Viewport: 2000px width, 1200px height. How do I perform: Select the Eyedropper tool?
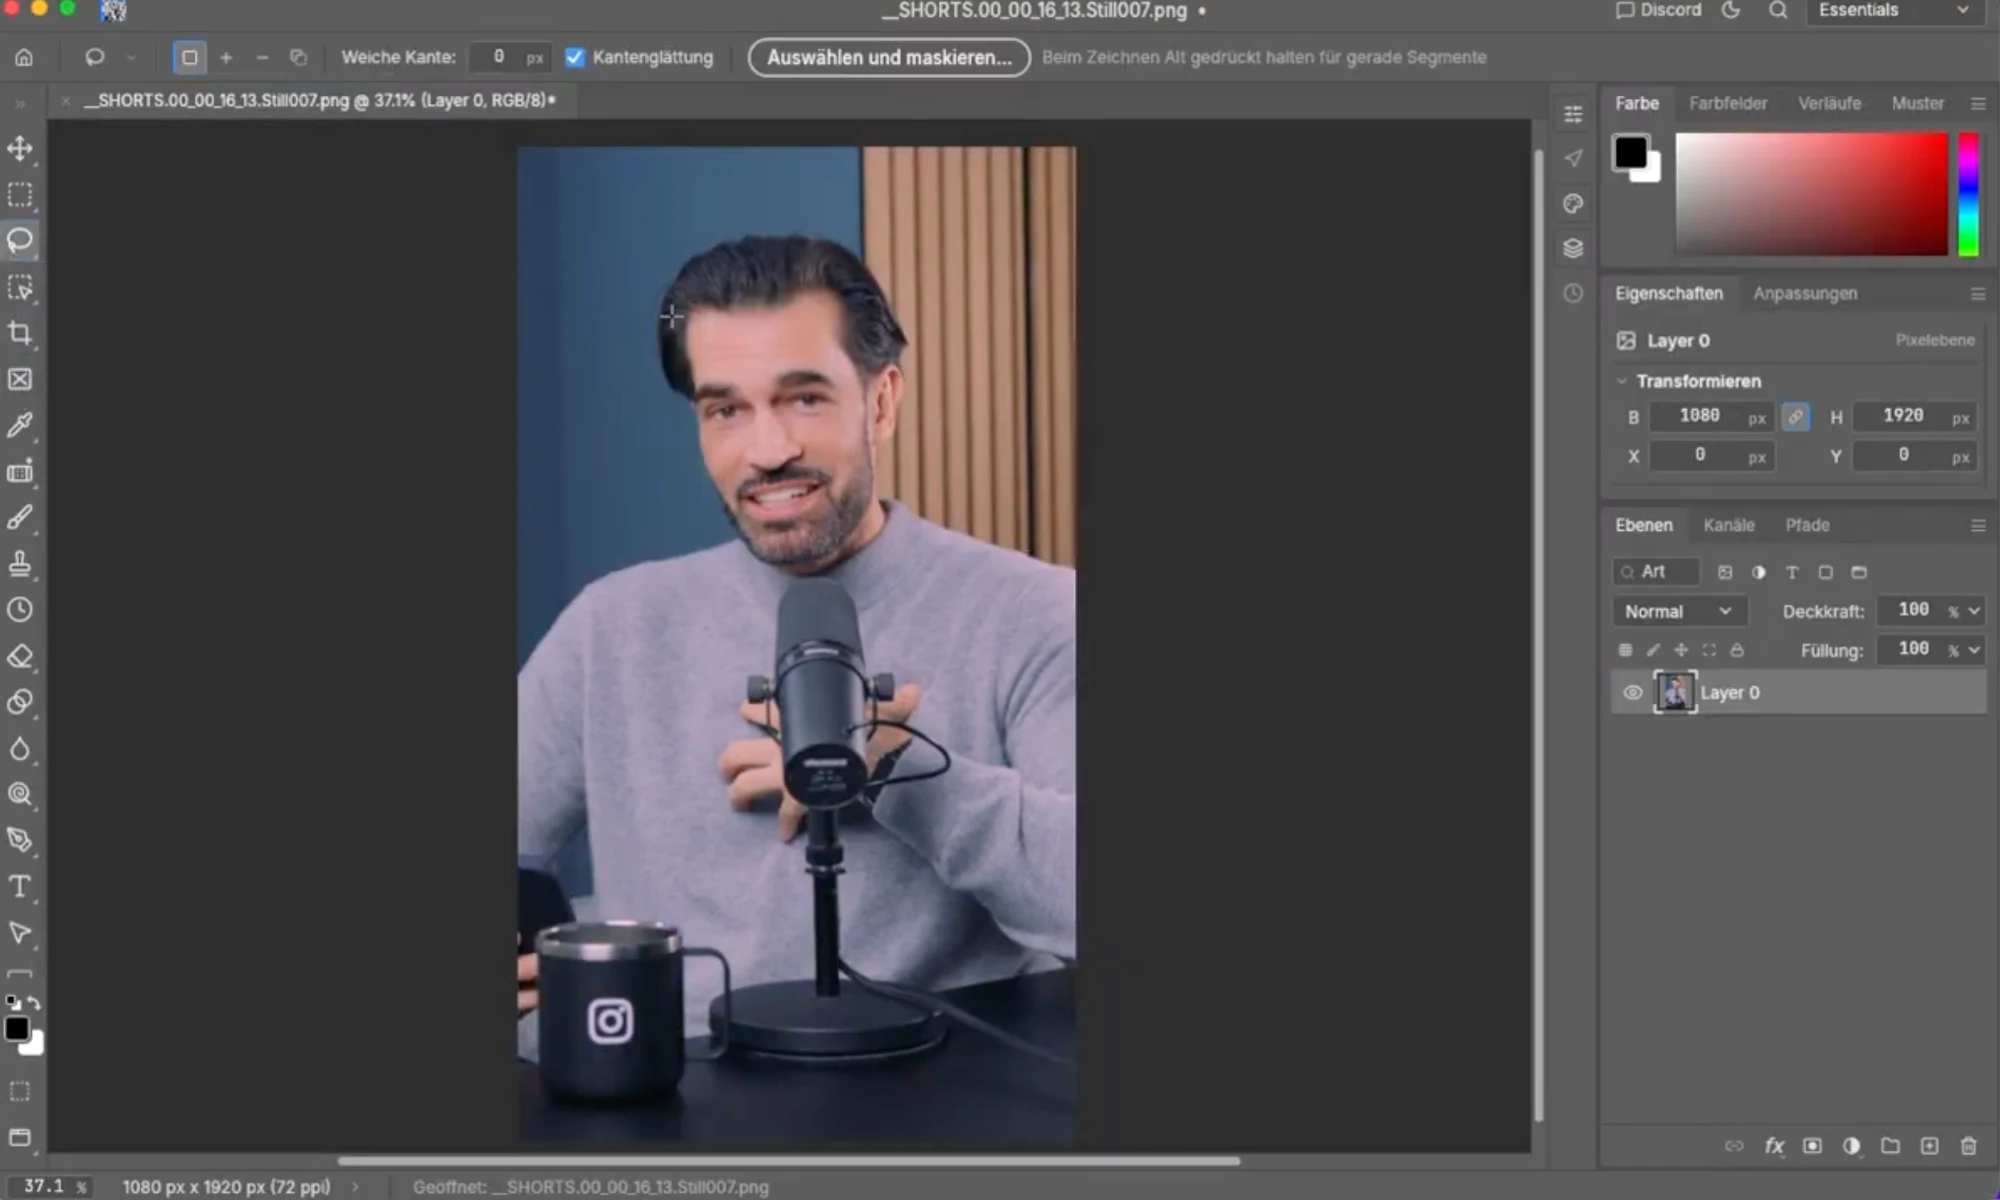click(20, 426)
